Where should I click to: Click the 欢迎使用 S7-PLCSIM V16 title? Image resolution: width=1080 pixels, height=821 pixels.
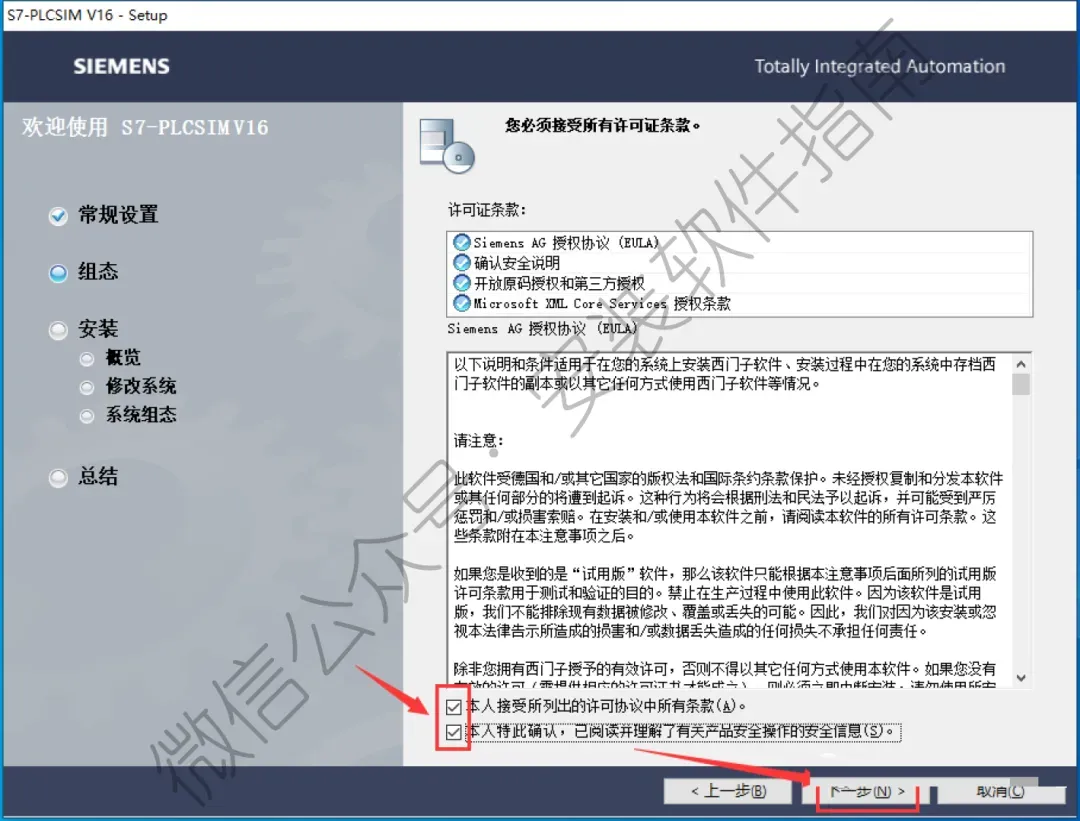[145, 127]
